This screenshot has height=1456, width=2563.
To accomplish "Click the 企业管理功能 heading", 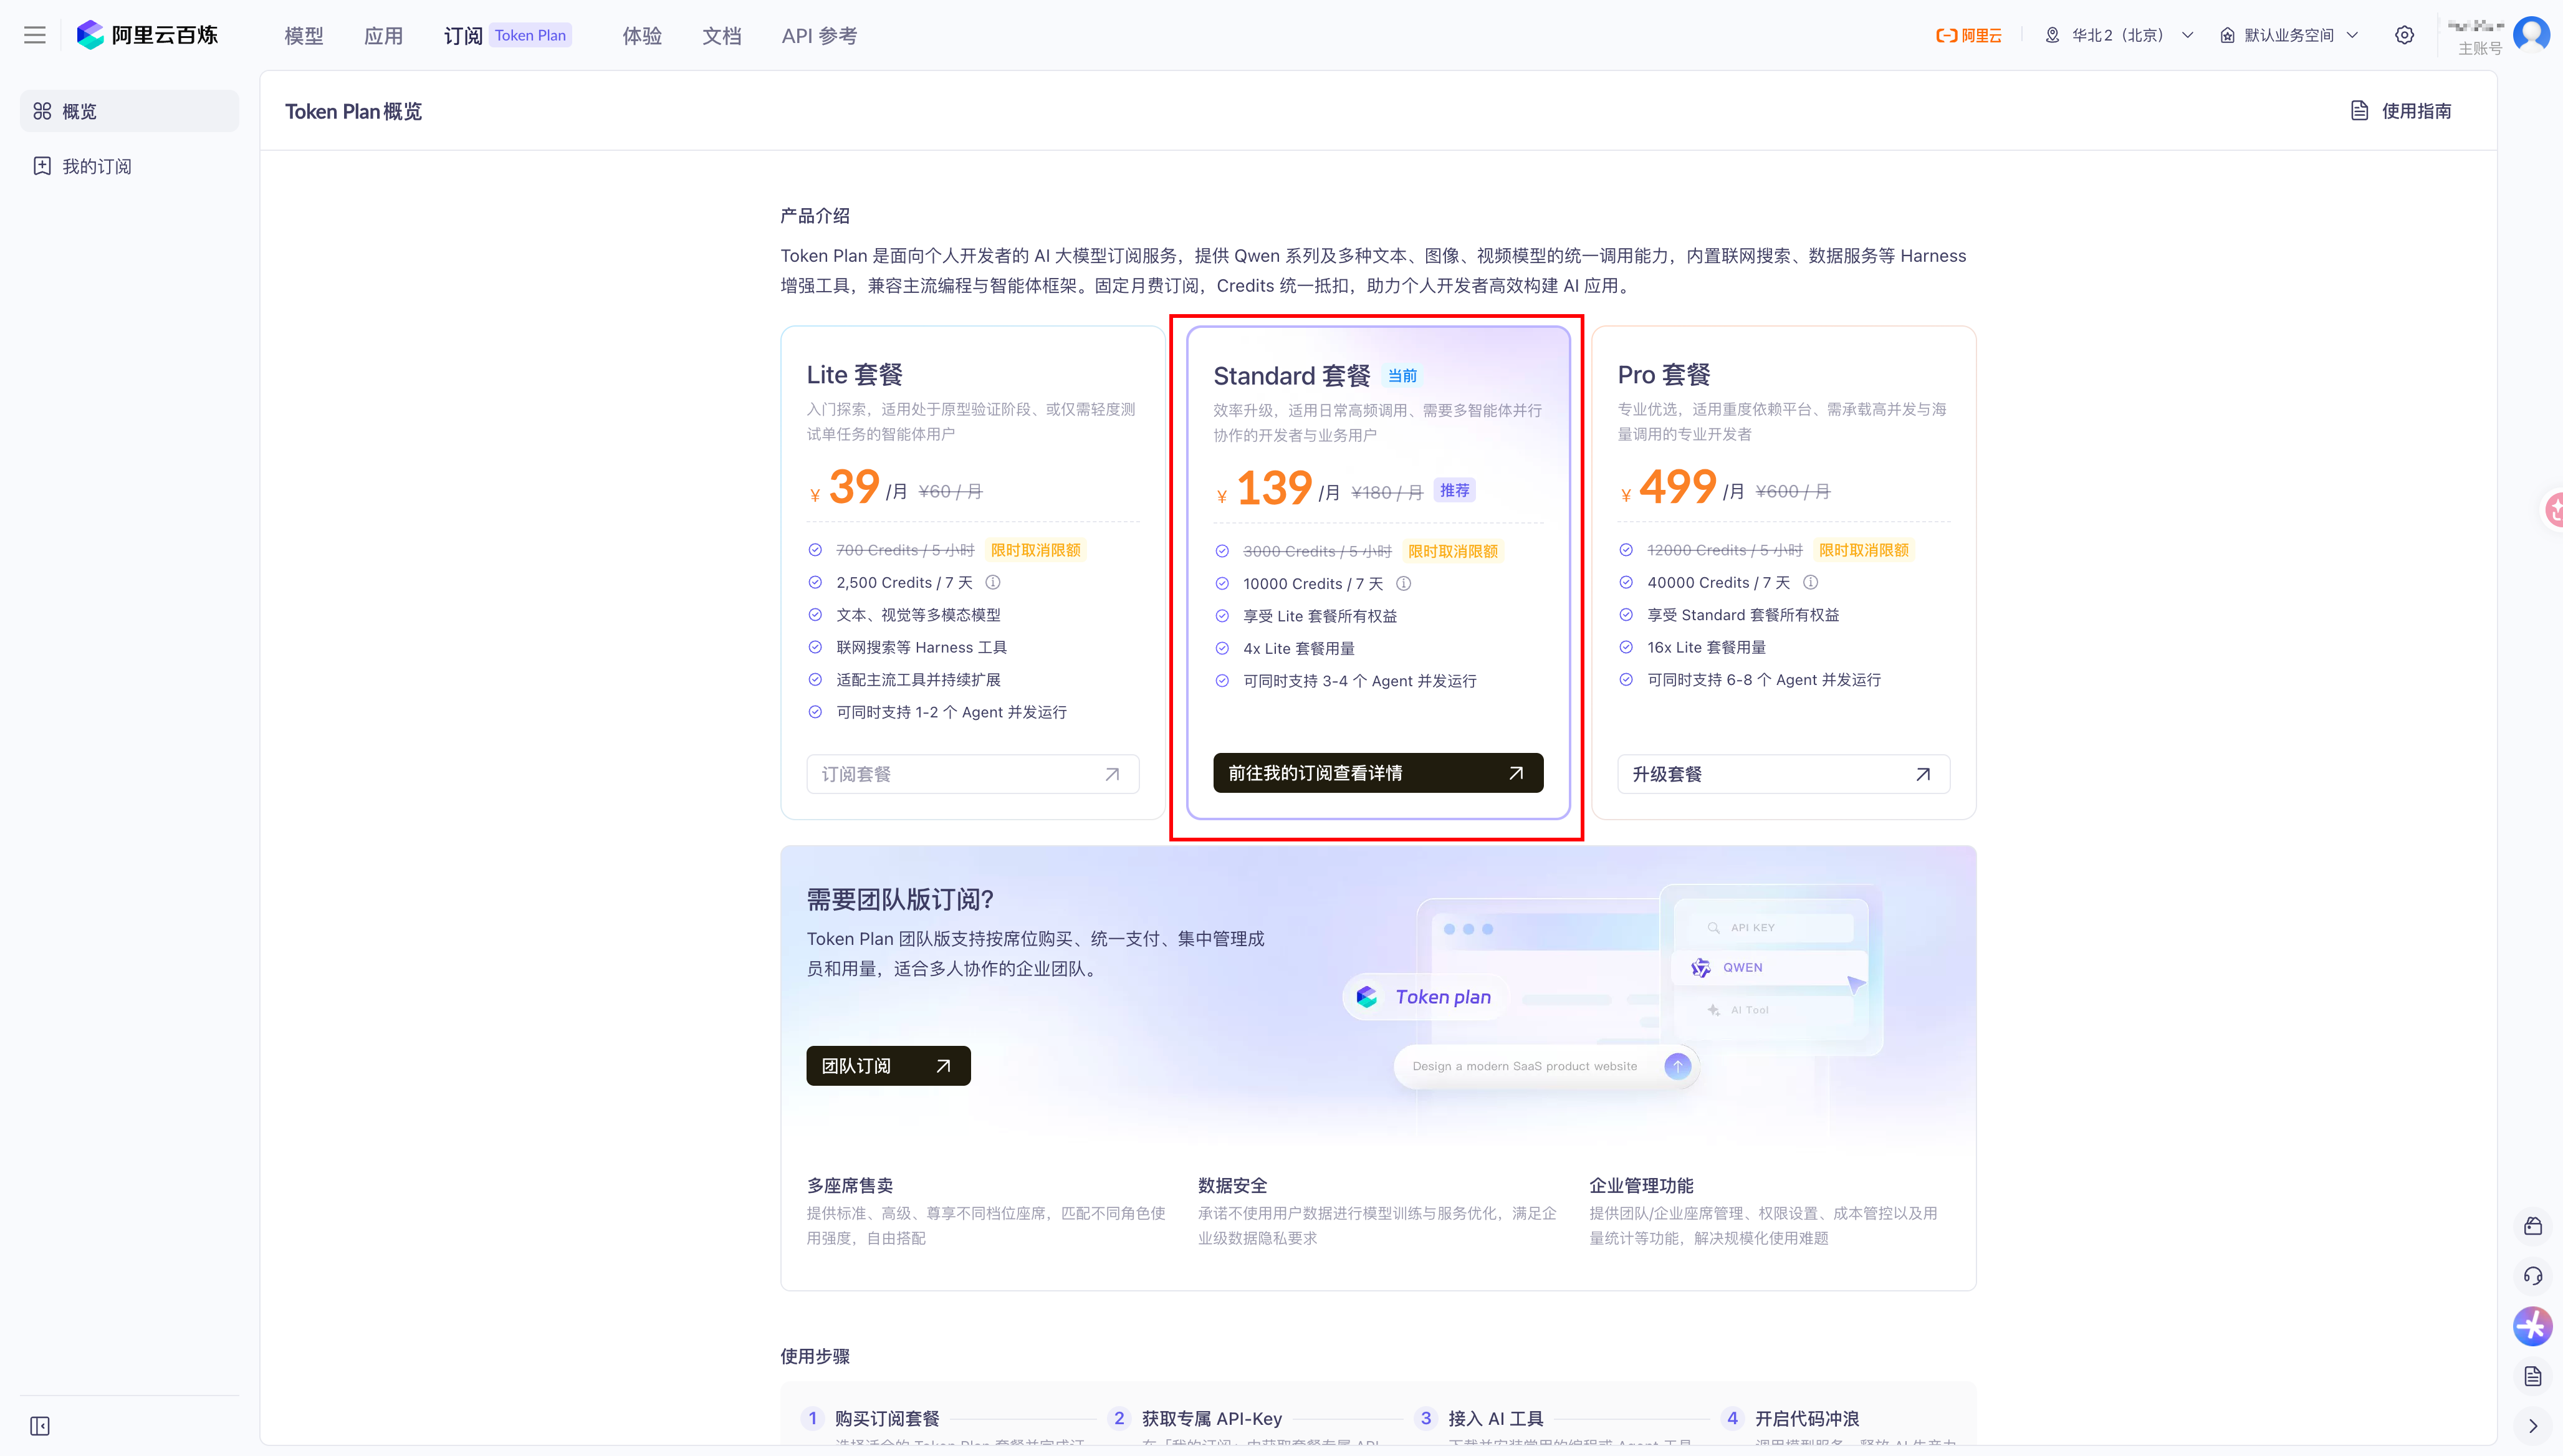I will 1641,1186.
